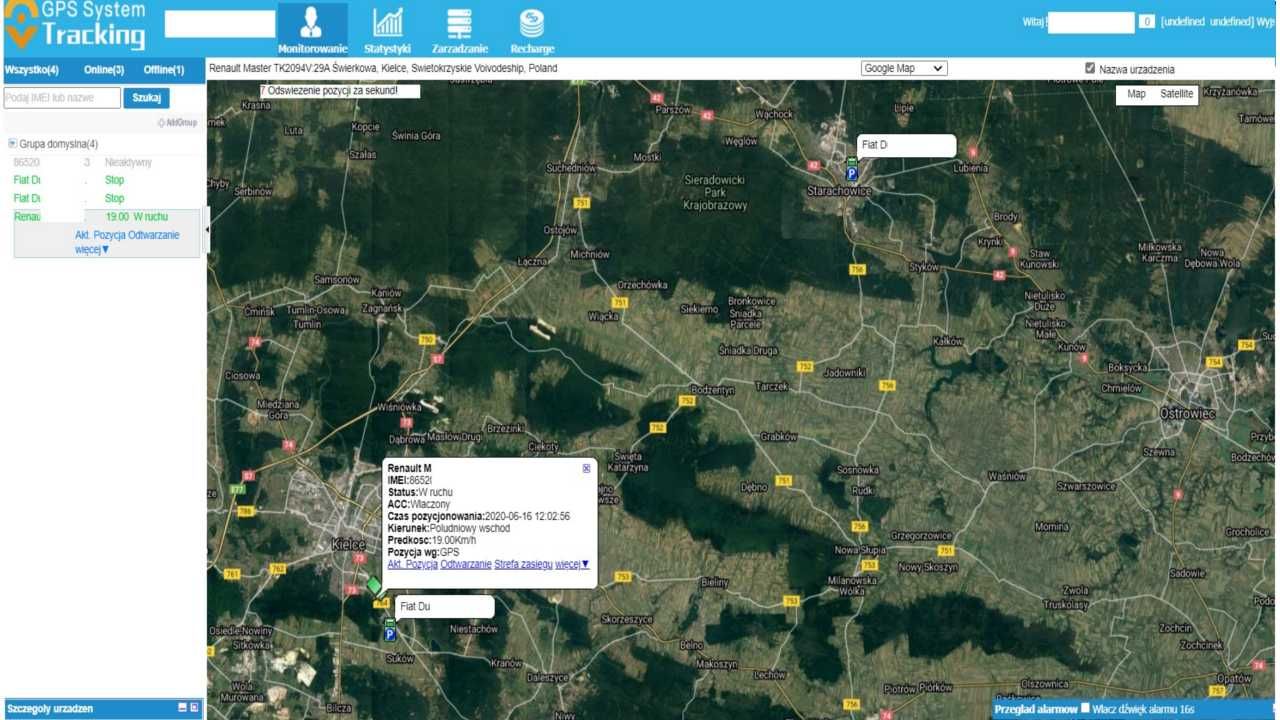
Task: Click Odtwarzanie link in map popup
Action: [x=466, y=564]
